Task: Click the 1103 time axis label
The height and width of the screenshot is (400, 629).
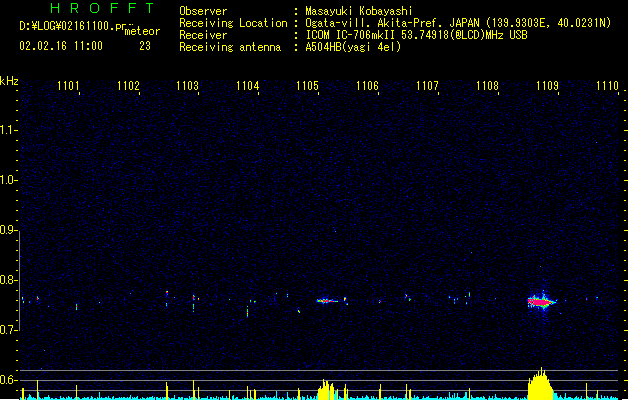Action: pos(188,85)
